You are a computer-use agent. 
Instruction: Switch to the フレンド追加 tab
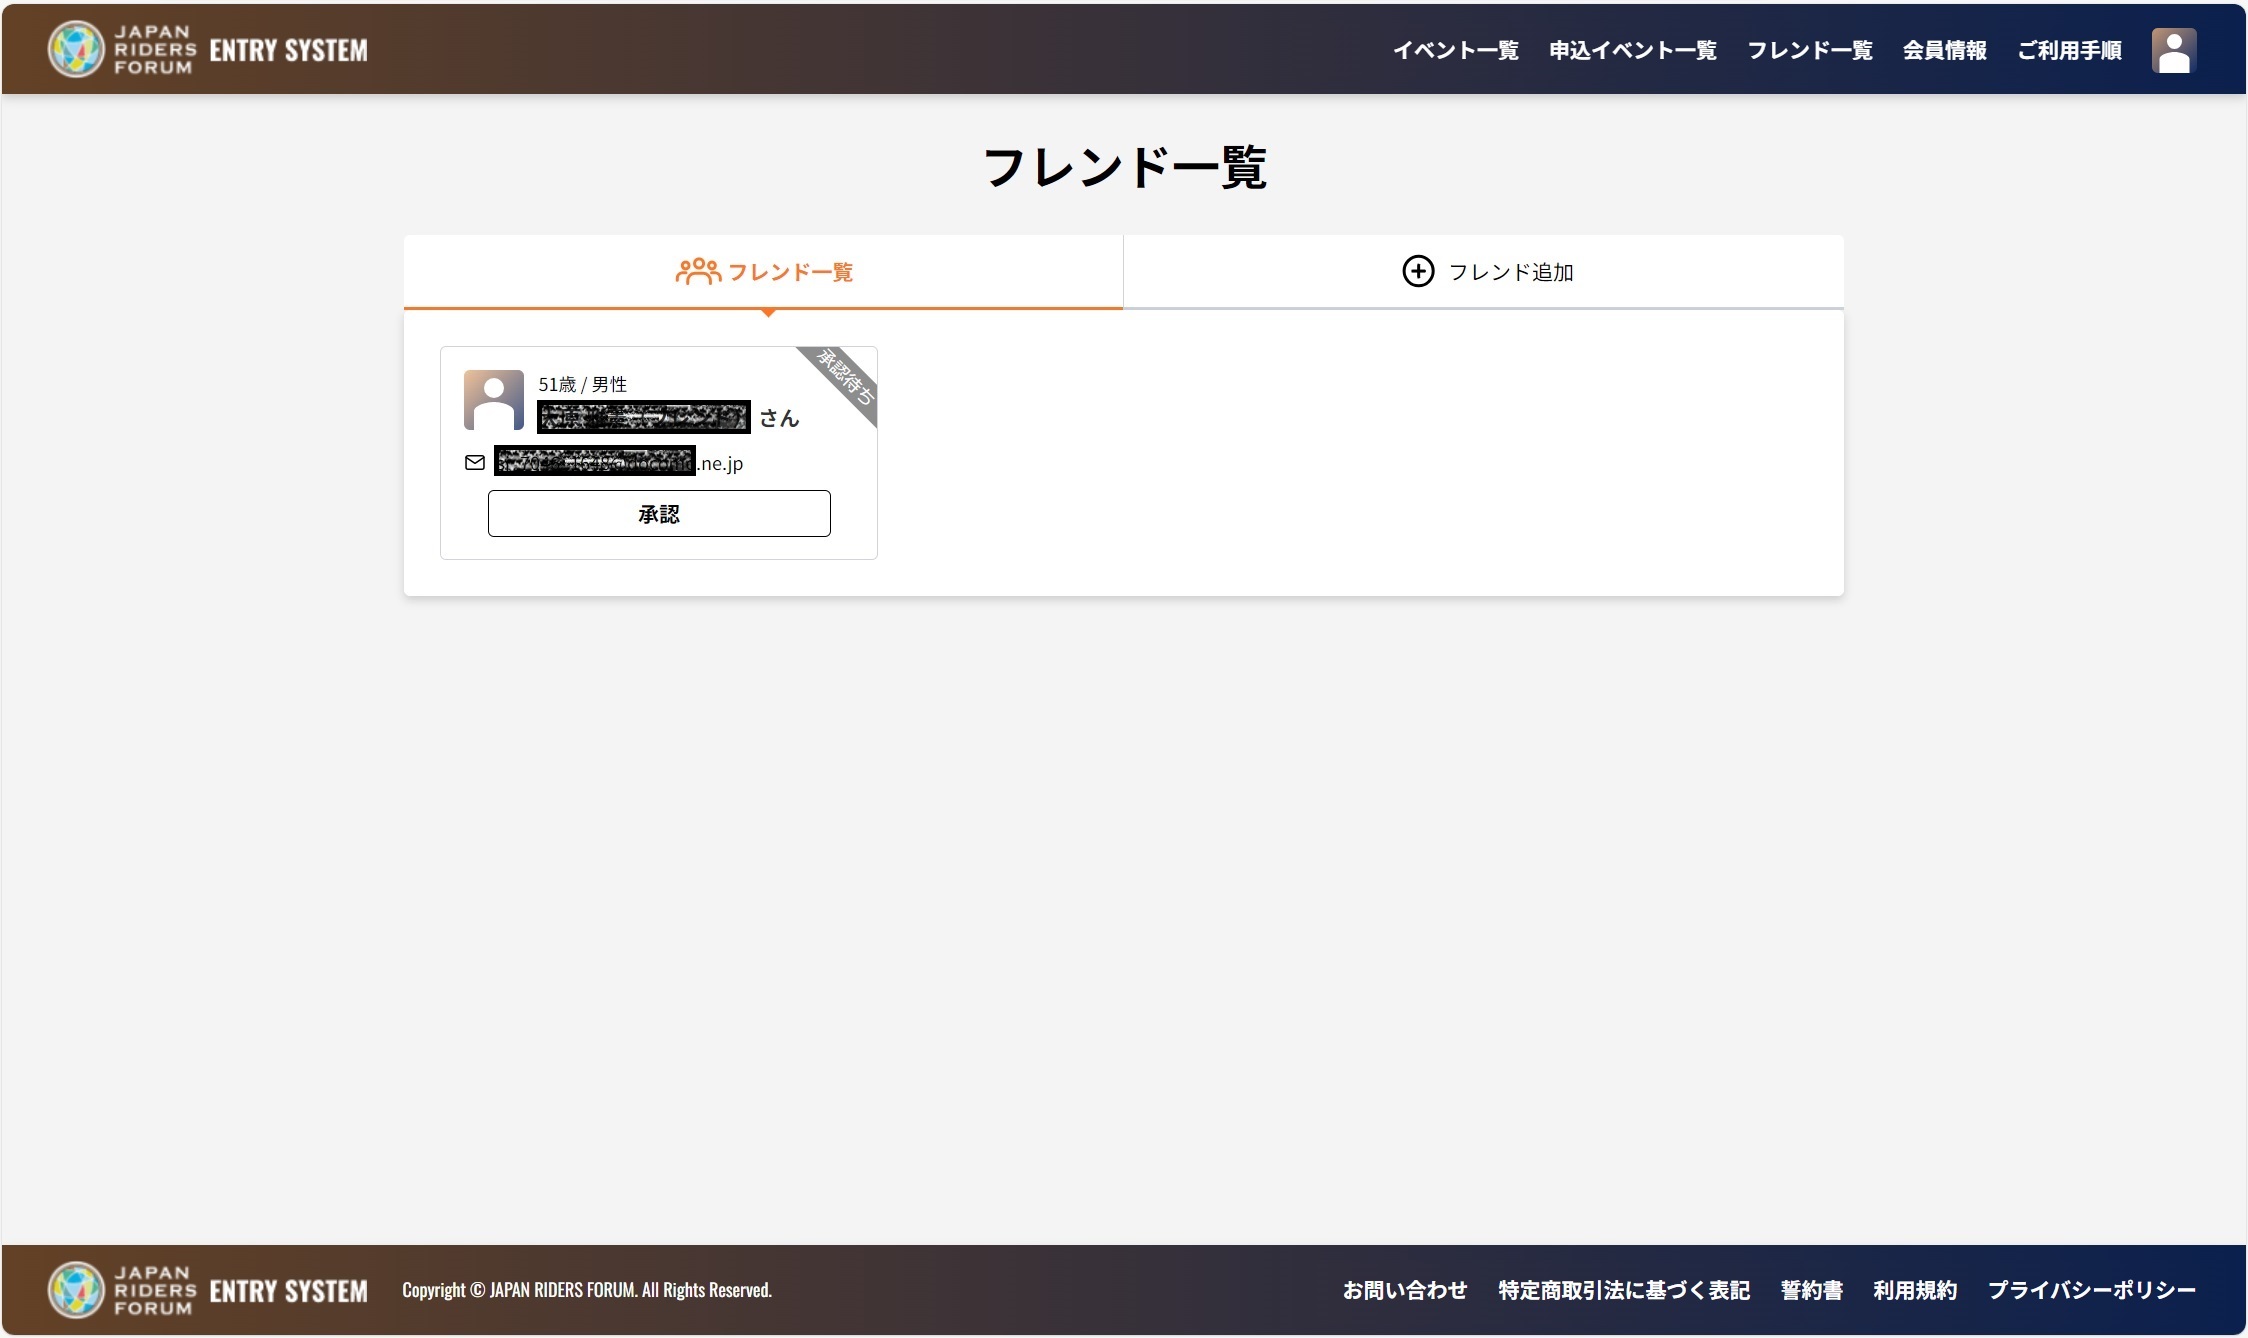(x=1510, y=272)
